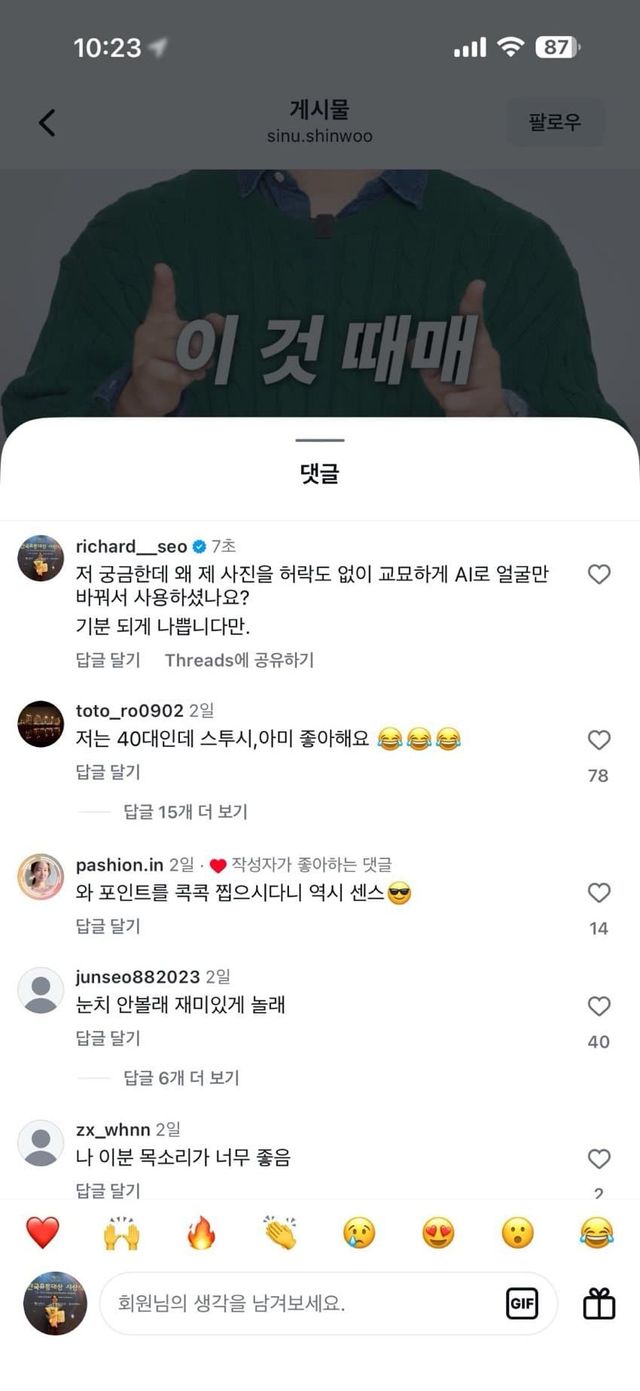Send clapping hands emoji reaction
Viewport: 640px width, 1391px height.
click(x=280, y=1233)
